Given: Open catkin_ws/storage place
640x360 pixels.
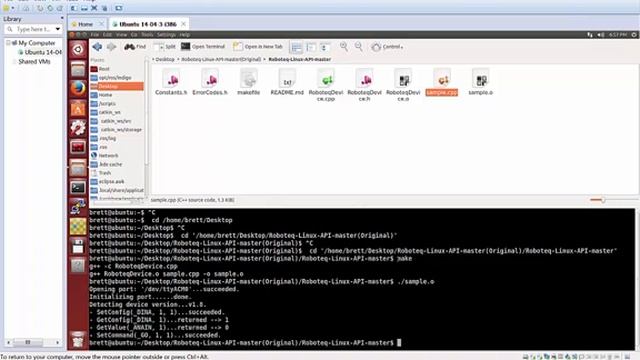Looking at the screenshot, I should (117, 129).
